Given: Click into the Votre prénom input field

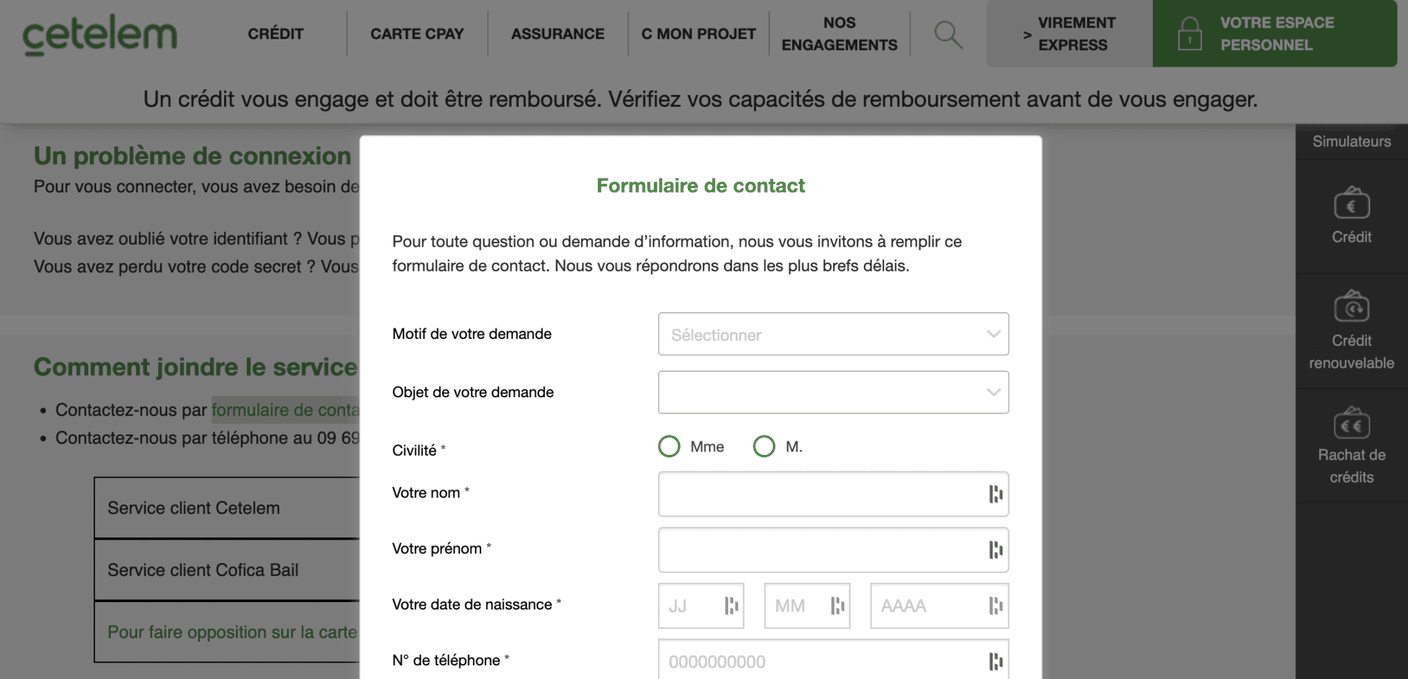Looking at the screenshot, I should click(833, 550).
